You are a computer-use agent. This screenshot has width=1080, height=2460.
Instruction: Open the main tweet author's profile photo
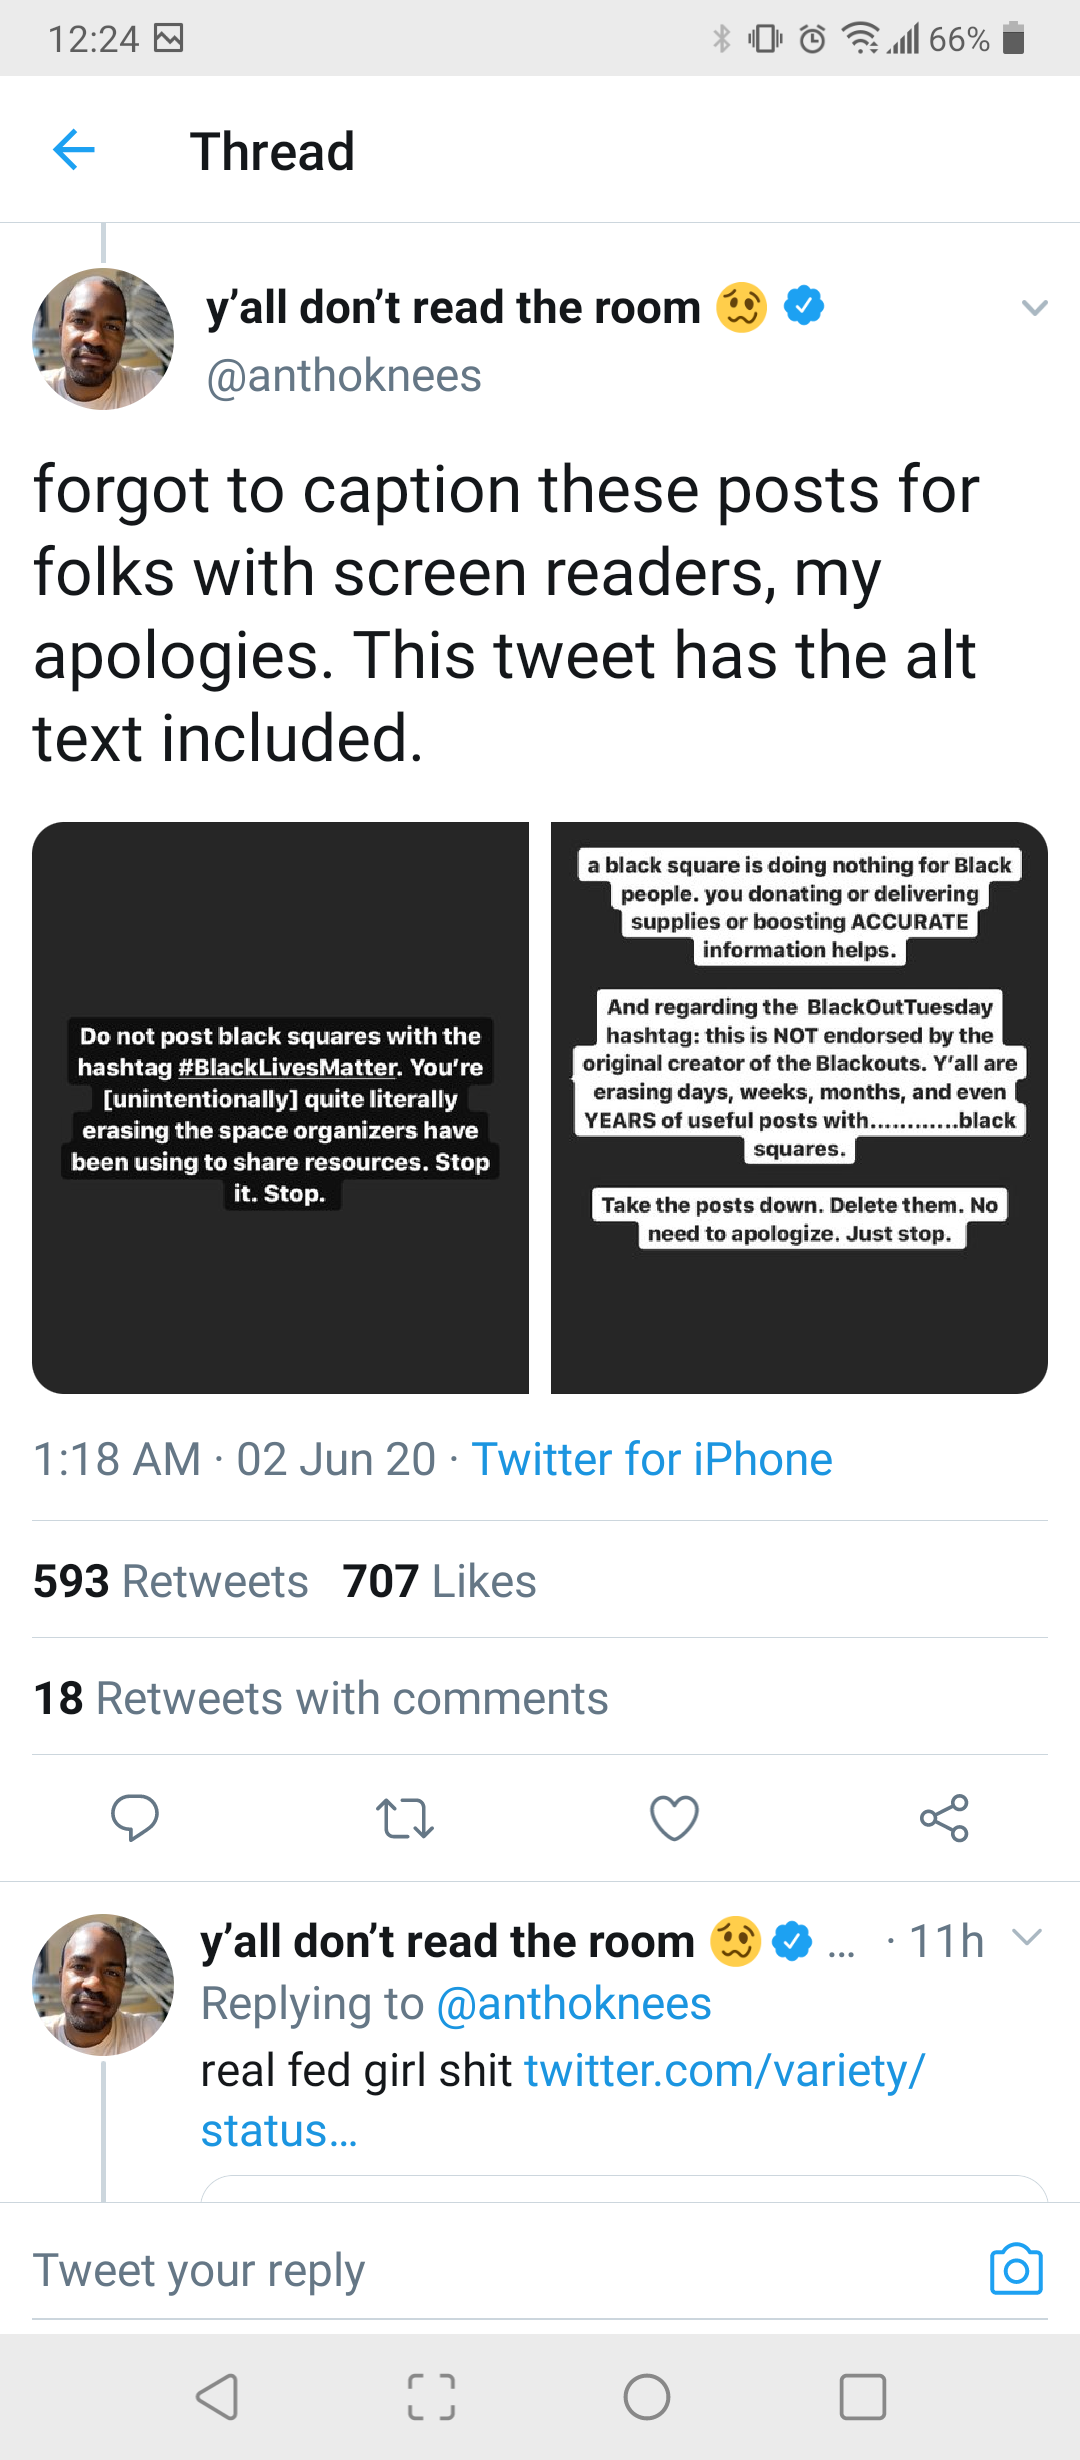pos(103,339)
